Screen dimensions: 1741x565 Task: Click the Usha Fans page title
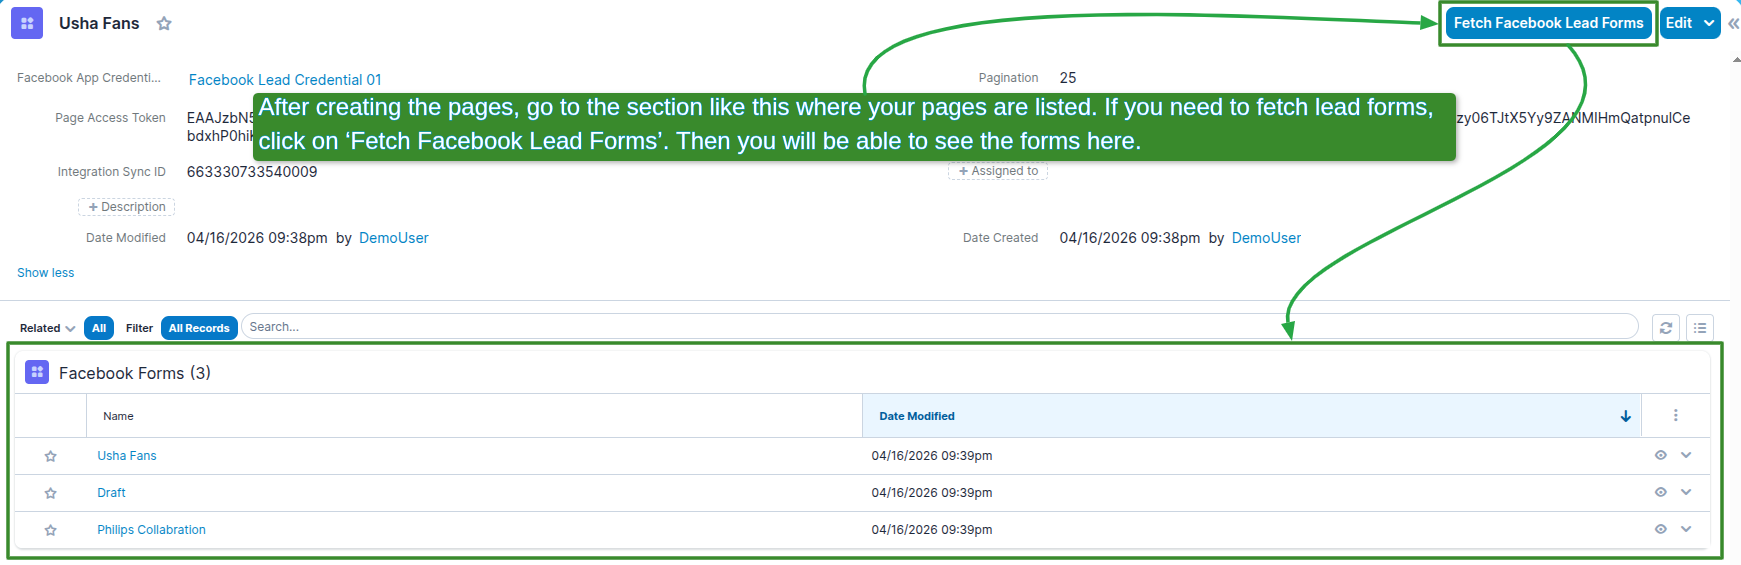click(x=99, y=23)
